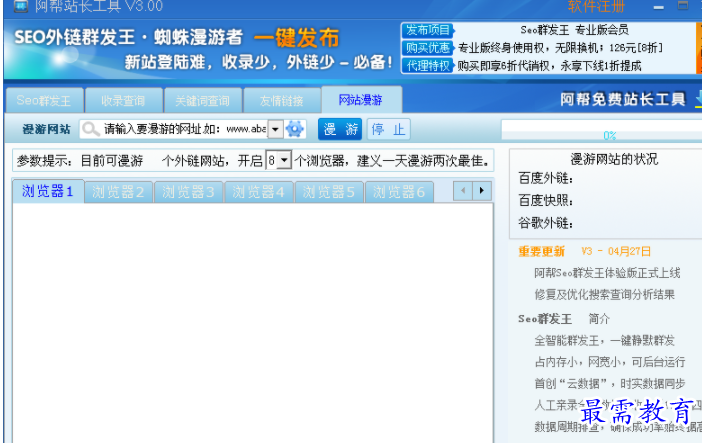The image size is (702, 443).
Task: Click the 重要更新 heading
Action: tap(542, 251)
